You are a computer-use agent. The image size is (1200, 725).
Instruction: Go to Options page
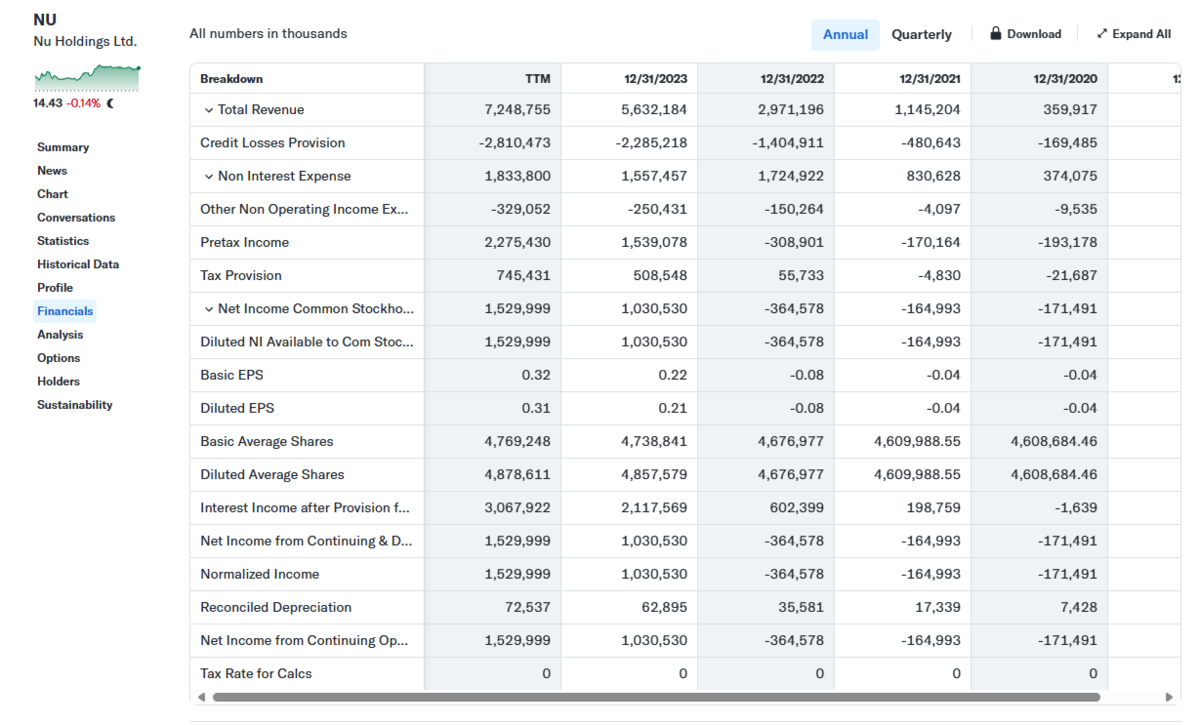pyautogui.click(x=59, y=358)
